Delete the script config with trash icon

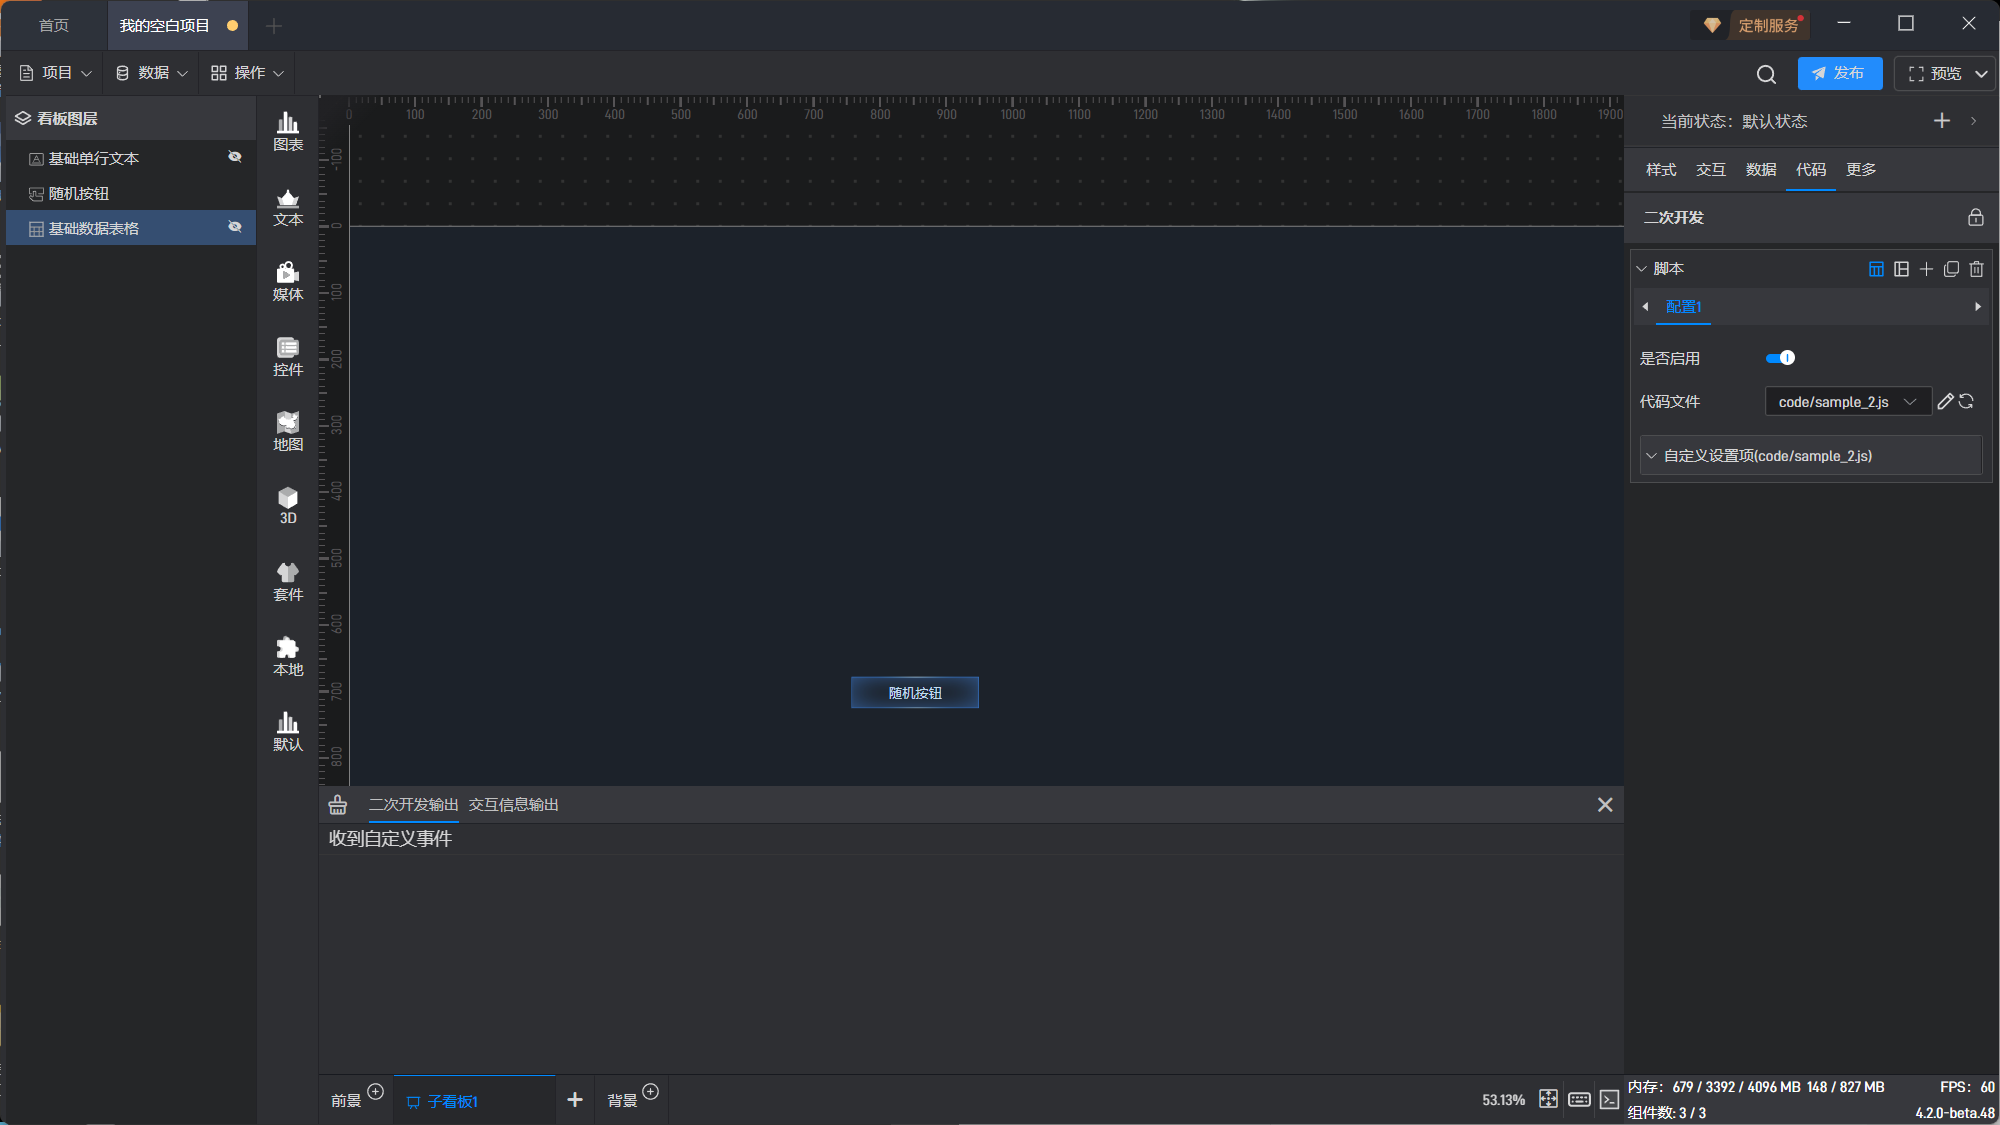tap(1976, 269)
